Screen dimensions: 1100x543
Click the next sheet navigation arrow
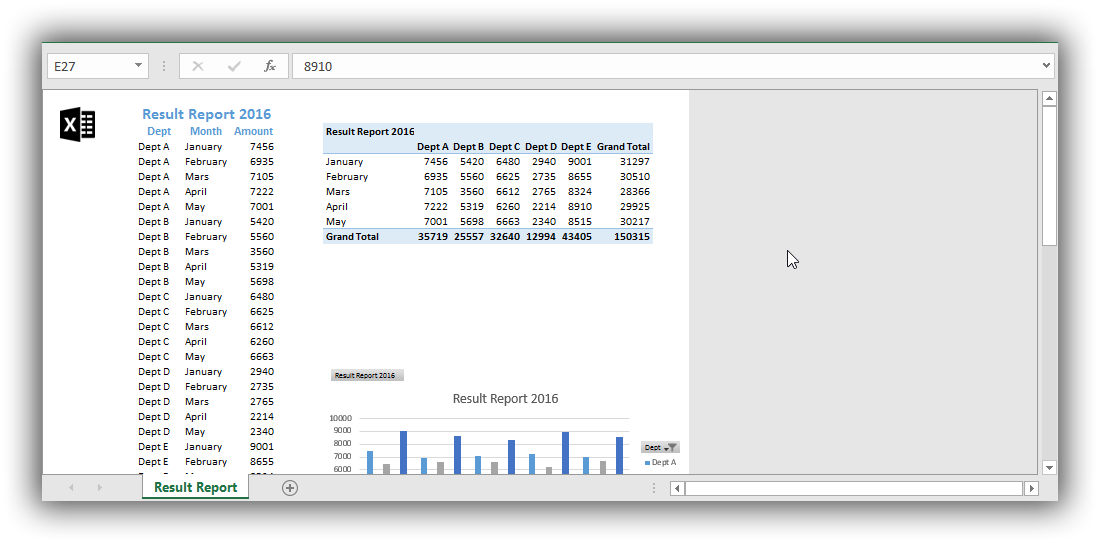[x=100, y=488]
